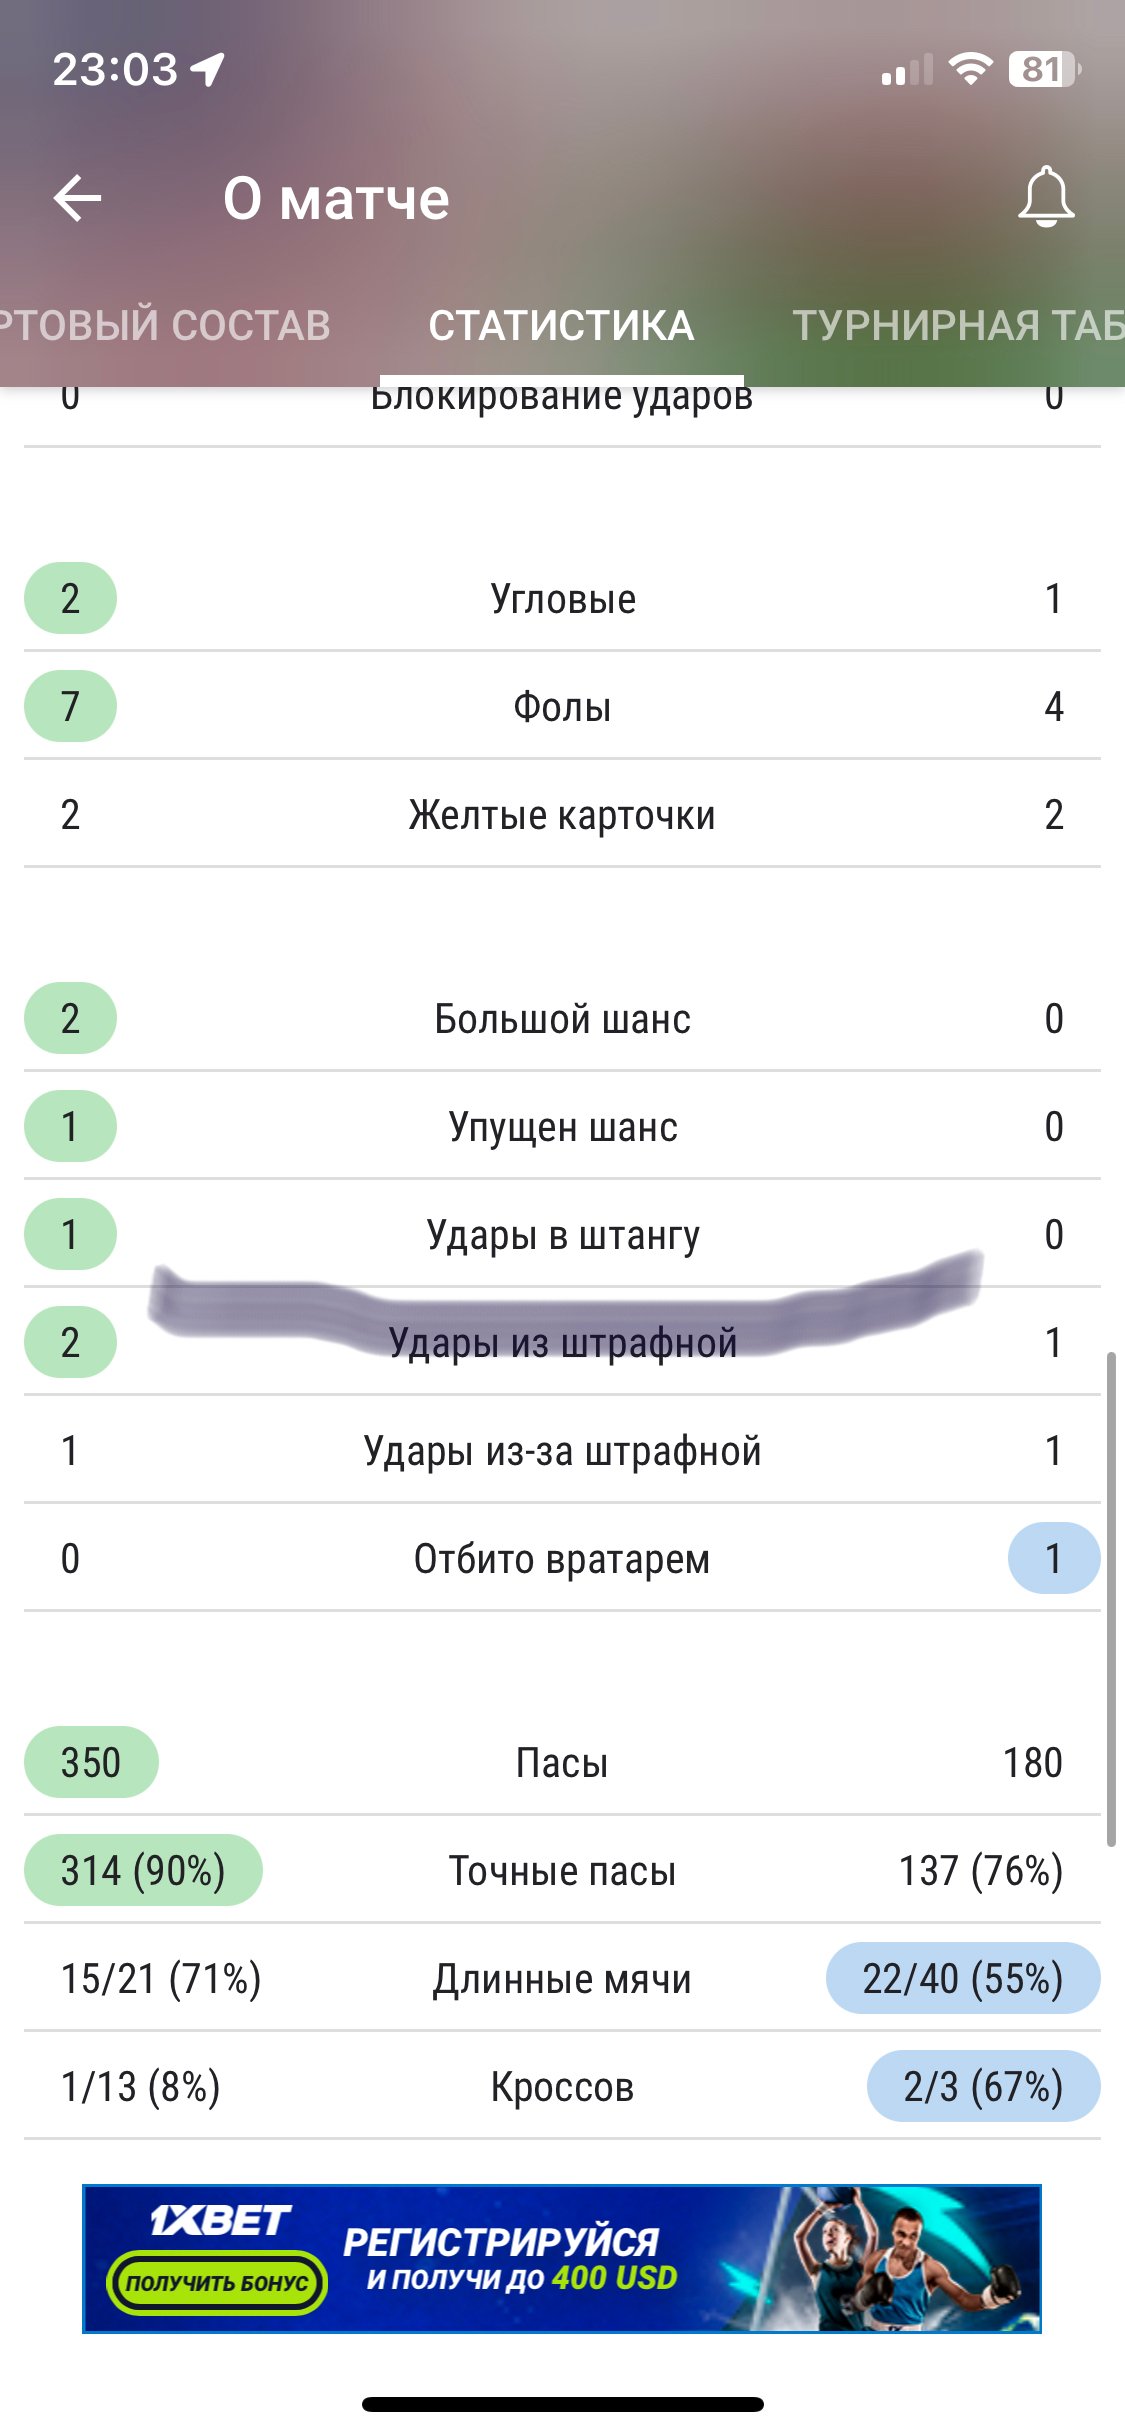Tap the home indicator bar at bottom

click(x=563, y=2404)
